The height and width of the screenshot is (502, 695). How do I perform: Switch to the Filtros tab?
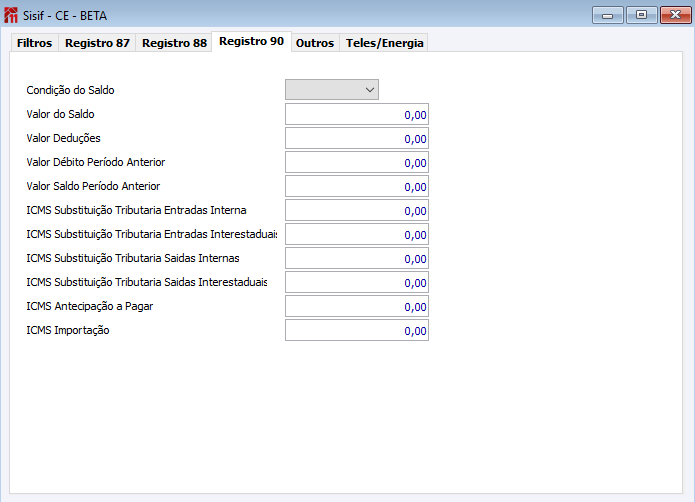click(34, 43)
